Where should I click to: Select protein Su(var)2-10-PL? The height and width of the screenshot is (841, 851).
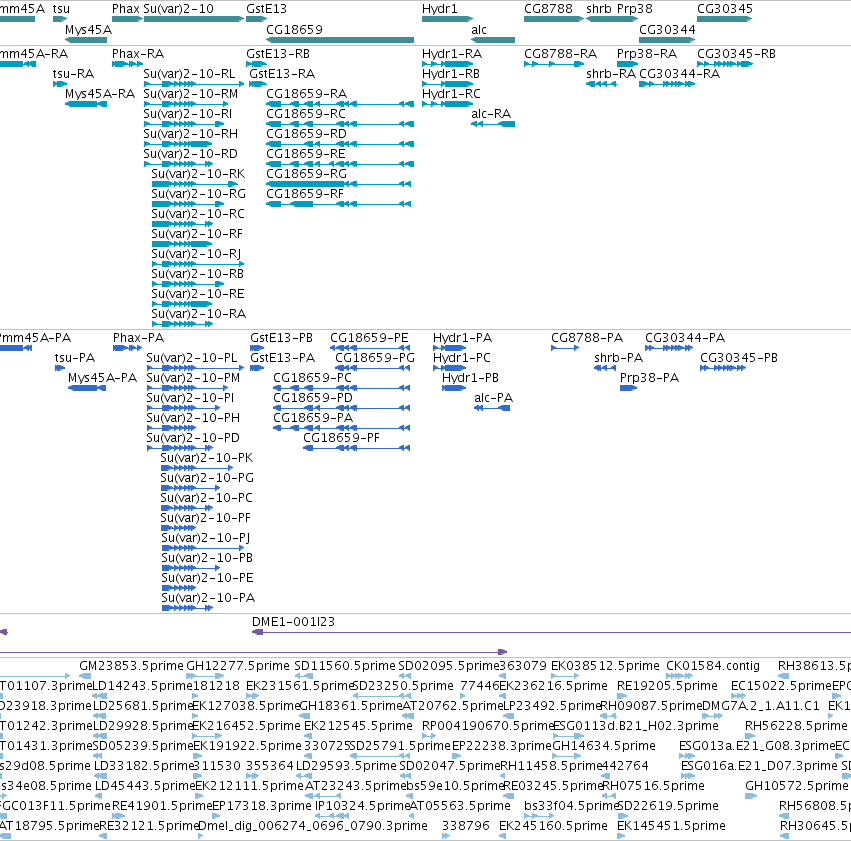[x=192, y=358]
